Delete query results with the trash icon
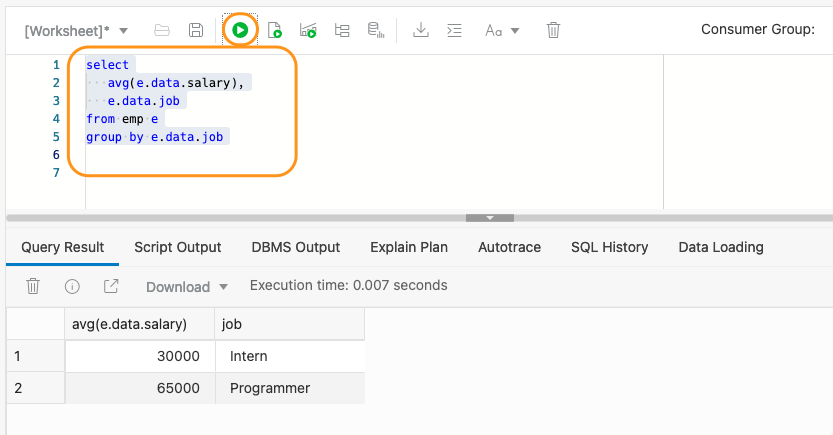 pos(33,286)
